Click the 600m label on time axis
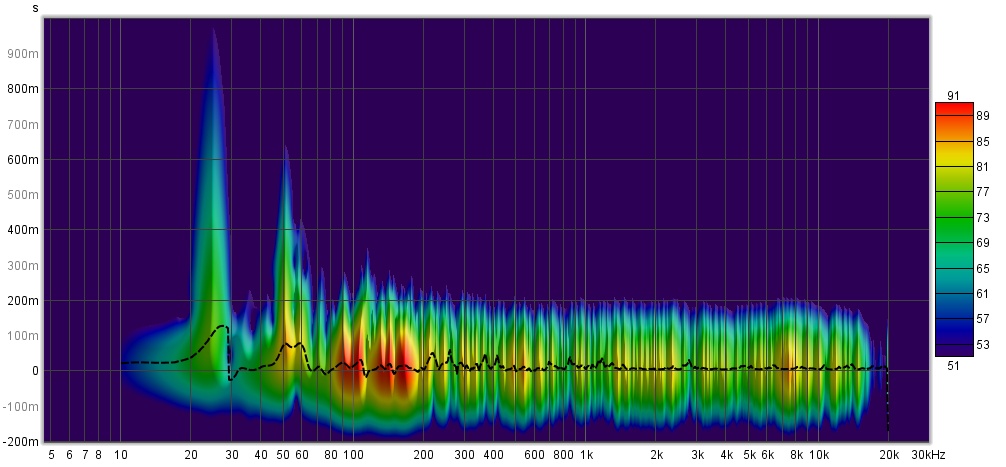The image size is (1006, 467). (x=23, y=160)
